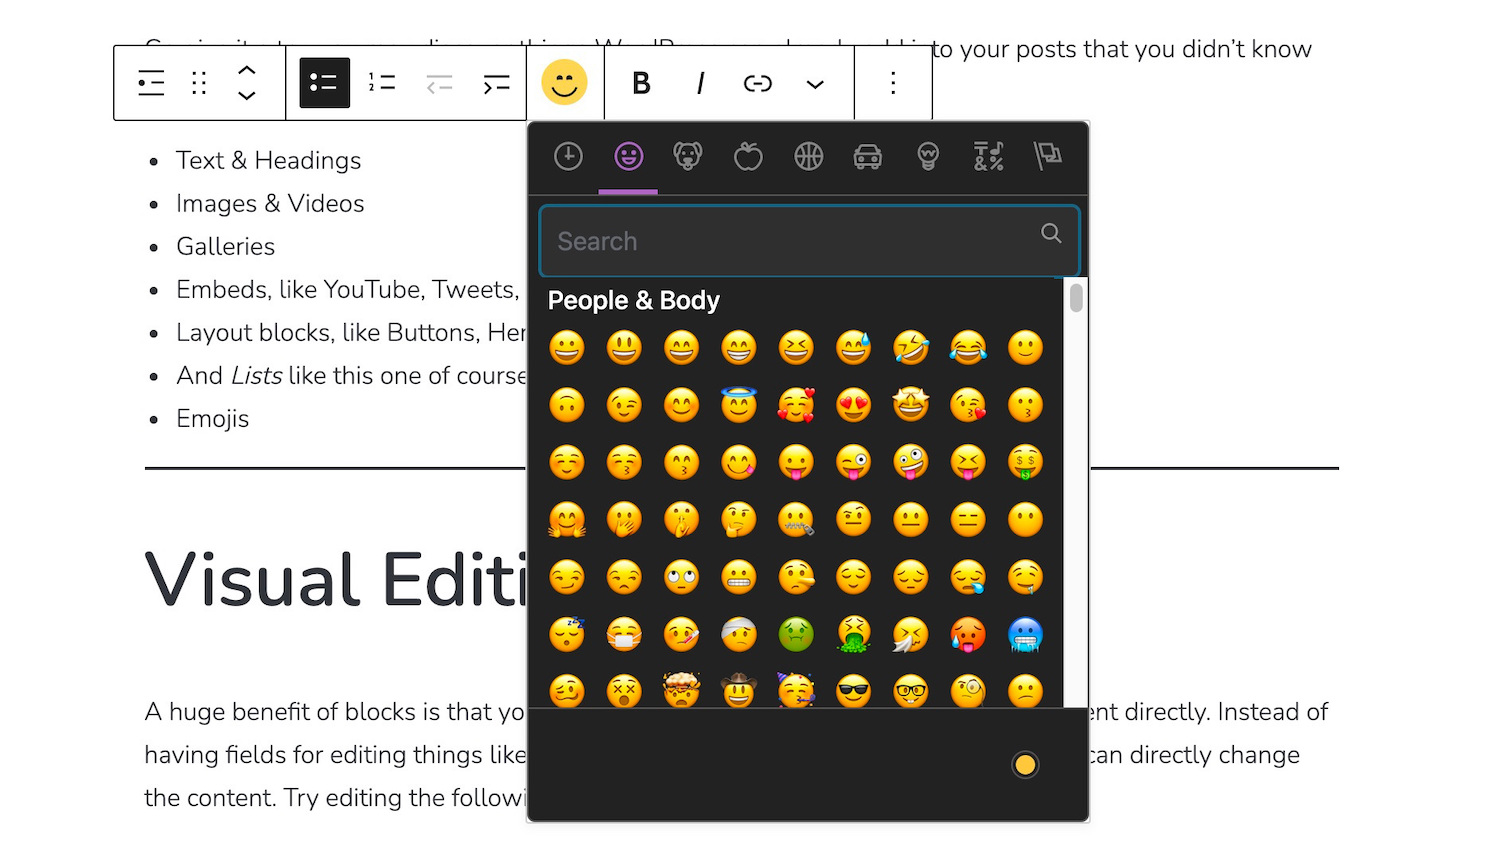Click the block drag handle icon
1500x846 pixels.
(199, 83)
